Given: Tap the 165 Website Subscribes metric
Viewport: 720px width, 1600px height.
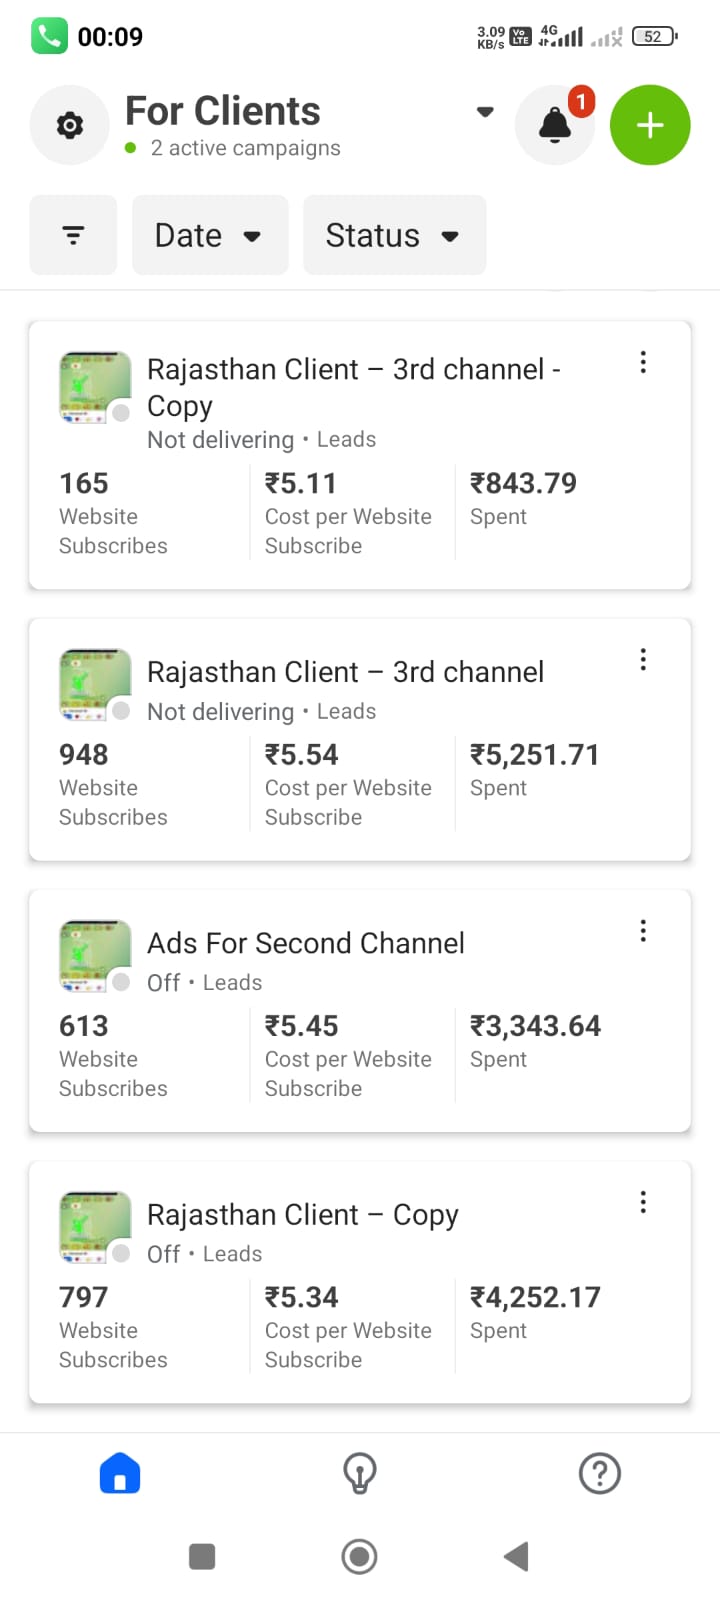Looking at the screenshot, I should [113, 513].
